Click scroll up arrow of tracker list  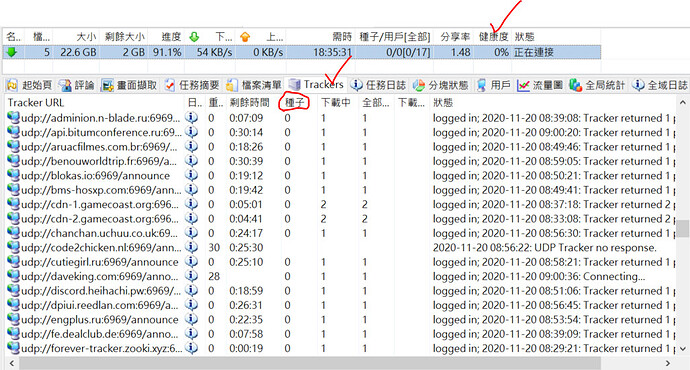[683, 103]
